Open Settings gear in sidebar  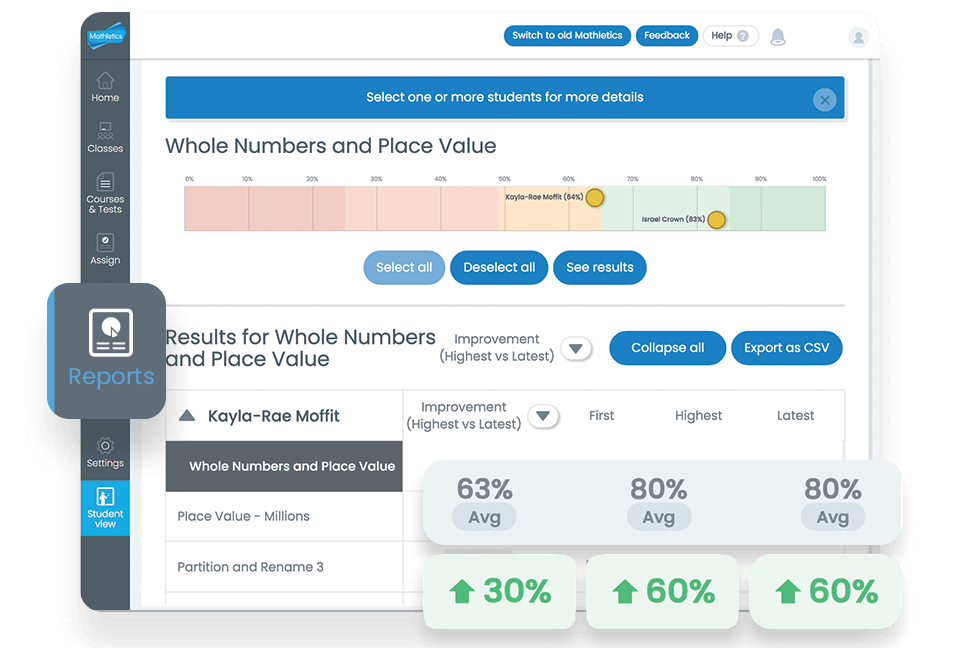pos(105,451)
